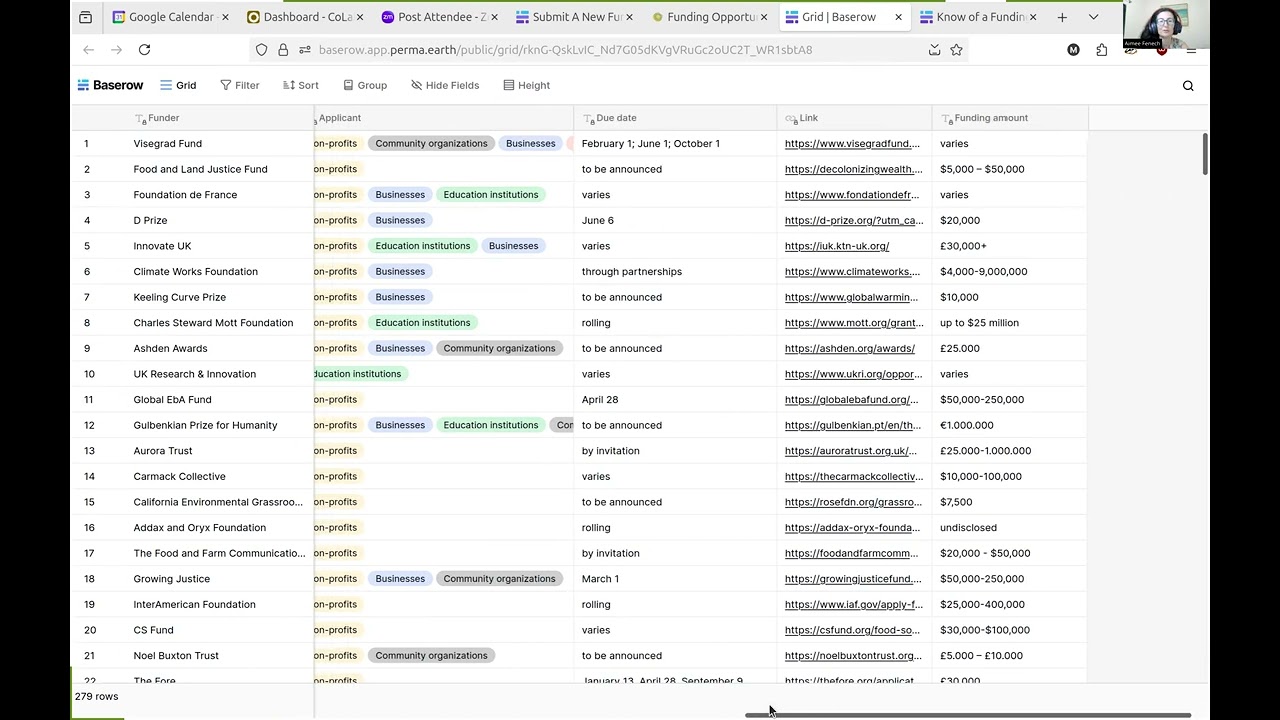The height and width of the screenshot is (720, 1280).
Task: Click the '€1.000.000' funding amount cell
Action: (x=1010, y=425)
